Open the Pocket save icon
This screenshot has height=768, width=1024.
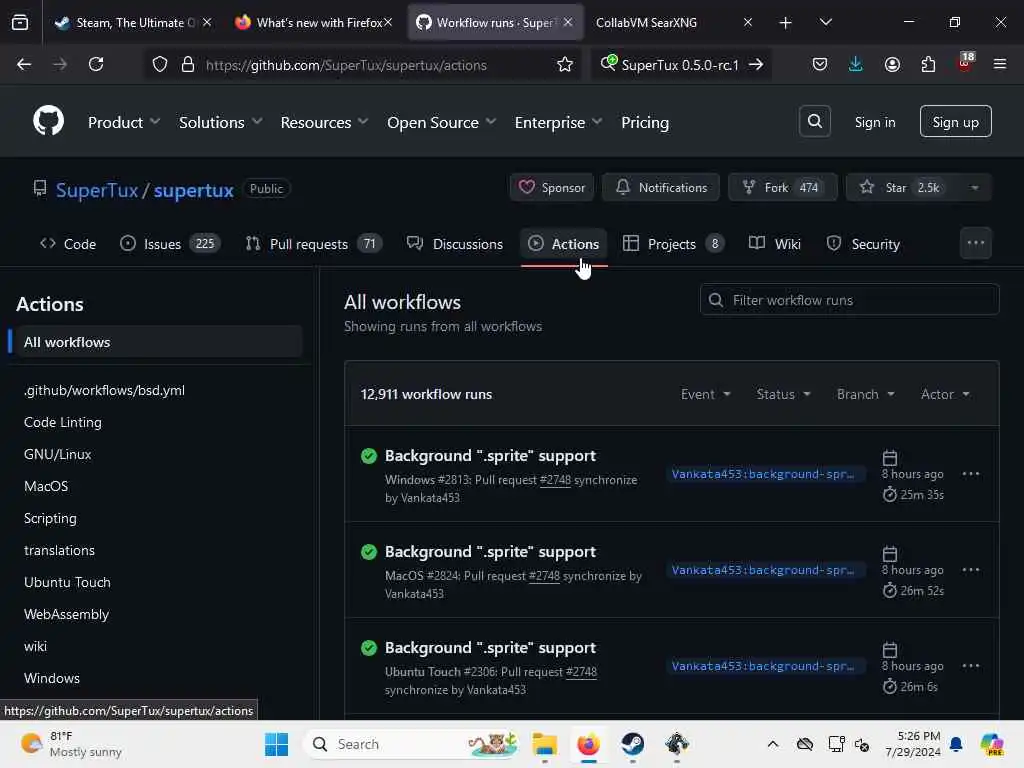click(820, 64)
